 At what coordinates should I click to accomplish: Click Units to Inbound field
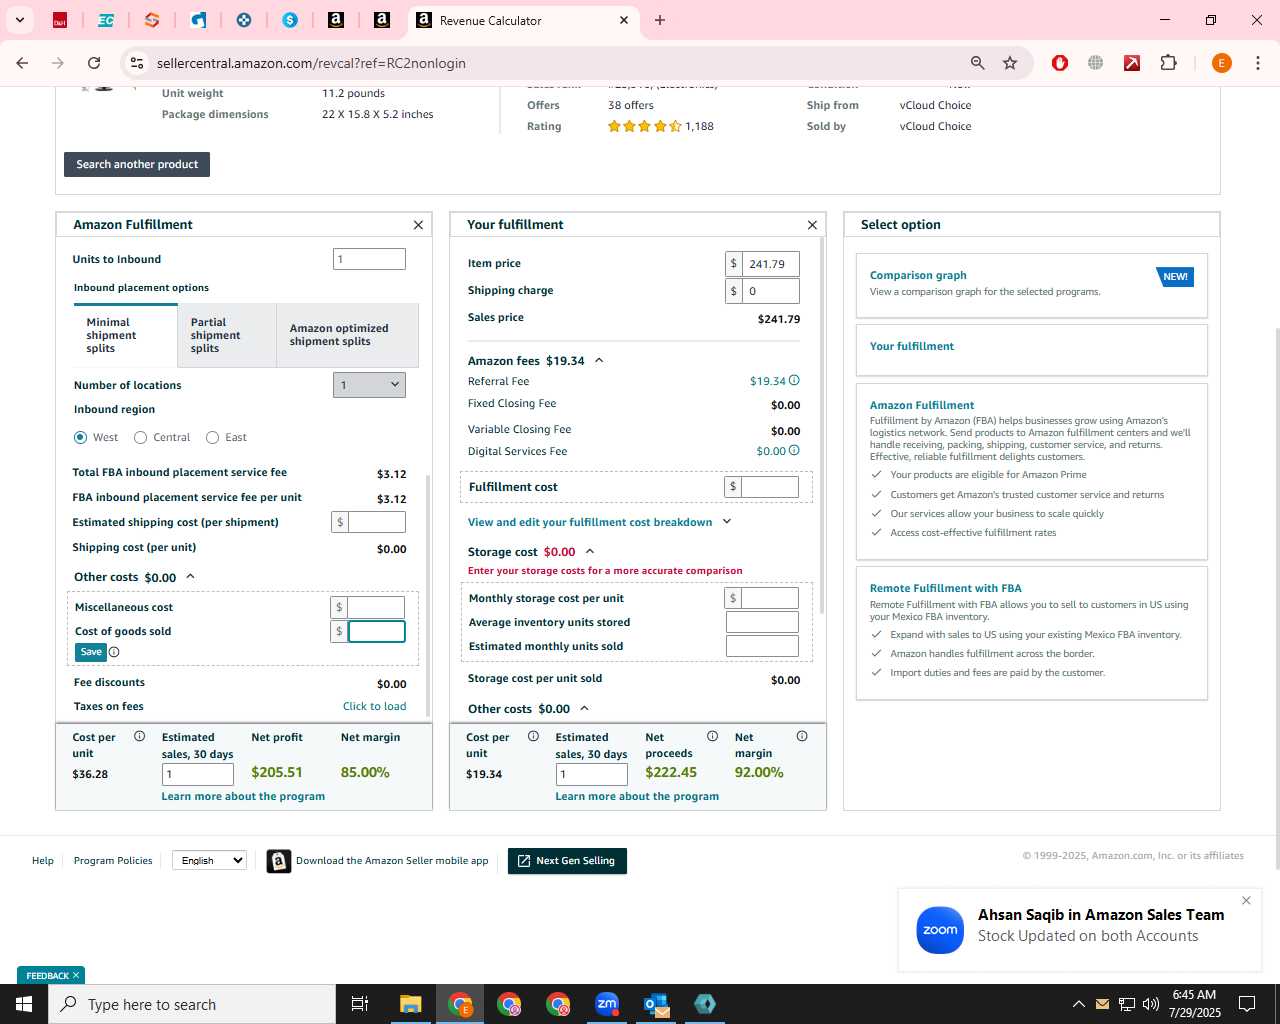pyautogui.click(x=369, y=259)
